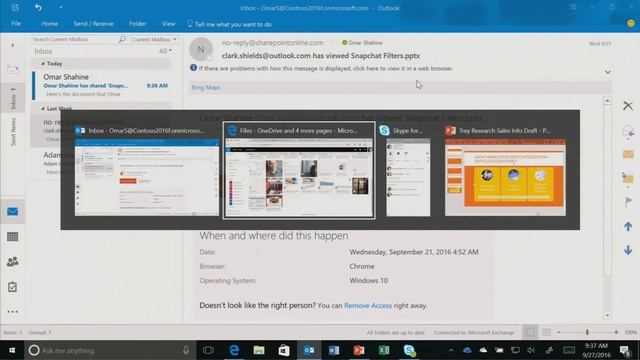Open the Windows Start menu
Viewport: 640px width, 360px height.
tap(12, 350)
